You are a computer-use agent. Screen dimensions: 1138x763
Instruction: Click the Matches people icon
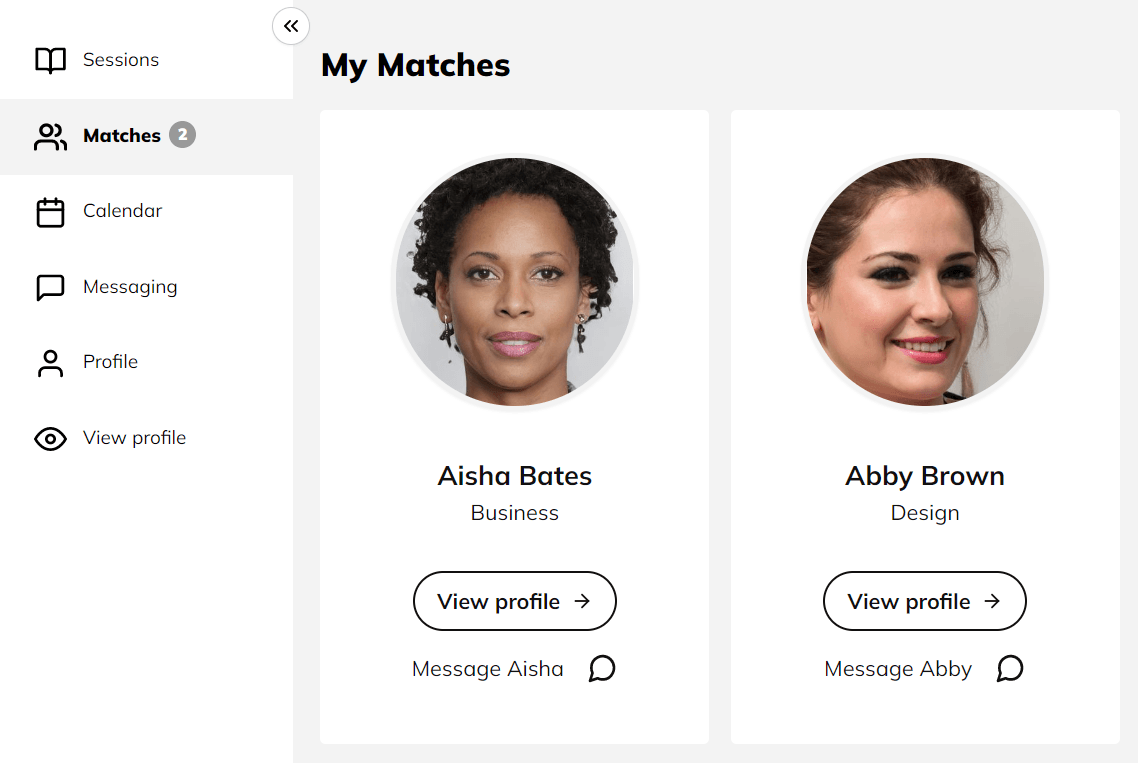tap(50, 137)
